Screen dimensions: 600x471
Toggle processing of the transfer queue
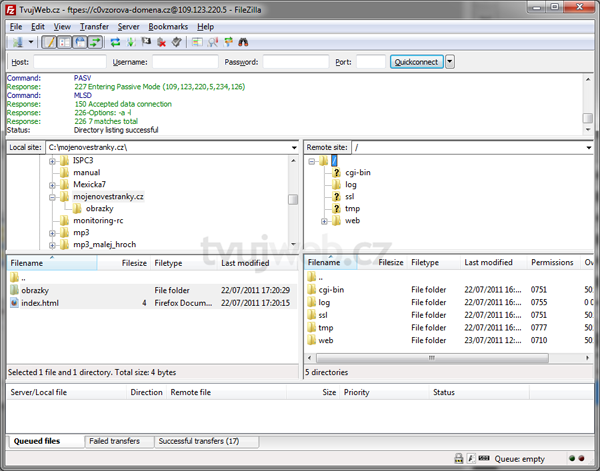click(131, 42)
